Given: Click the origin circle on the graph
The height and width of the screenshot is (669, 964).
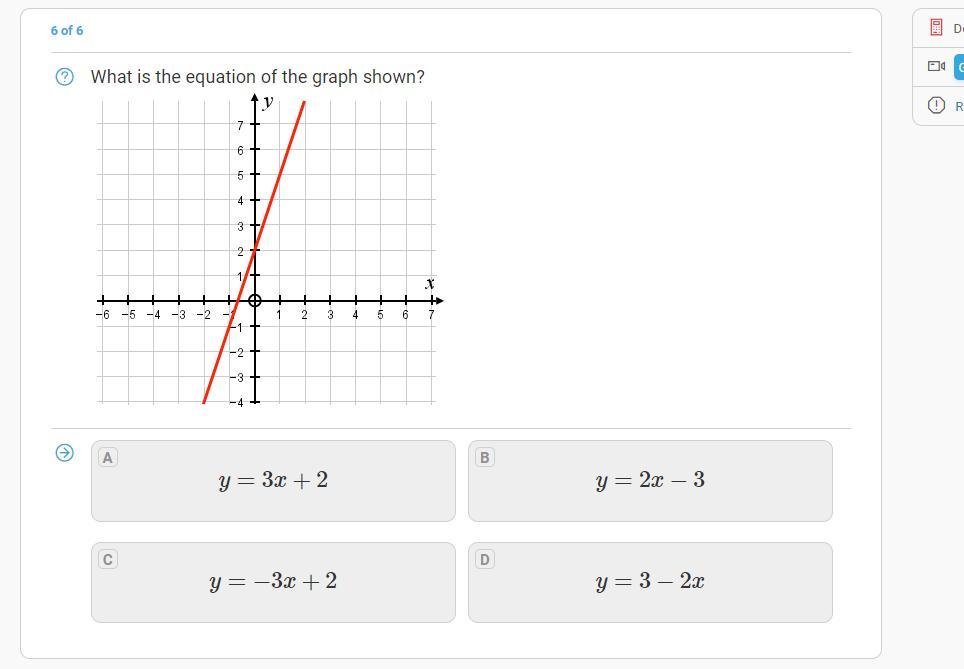Looking at the screenshot, I should [x=255, y=301].
